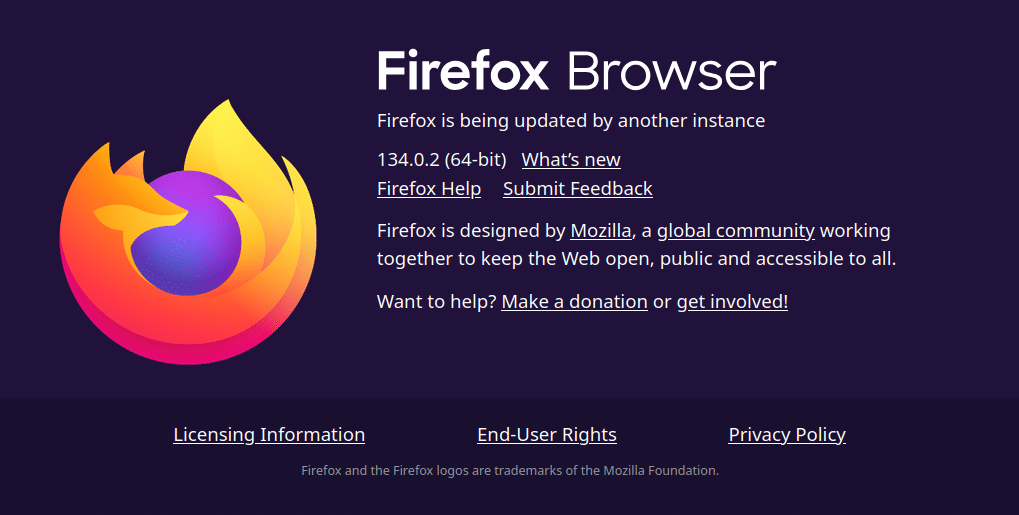This screenshot has width=1019, height=515.
Task: View the End-User Rights page
Action: [x=547, y=435]
